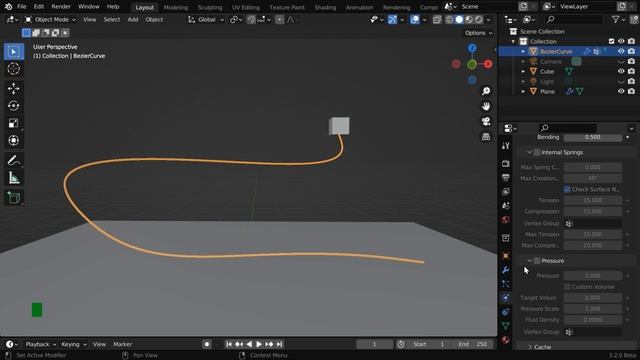The image size is (640, 360).
Task: Expand the Cache panel
Action: tap(530, 347)
